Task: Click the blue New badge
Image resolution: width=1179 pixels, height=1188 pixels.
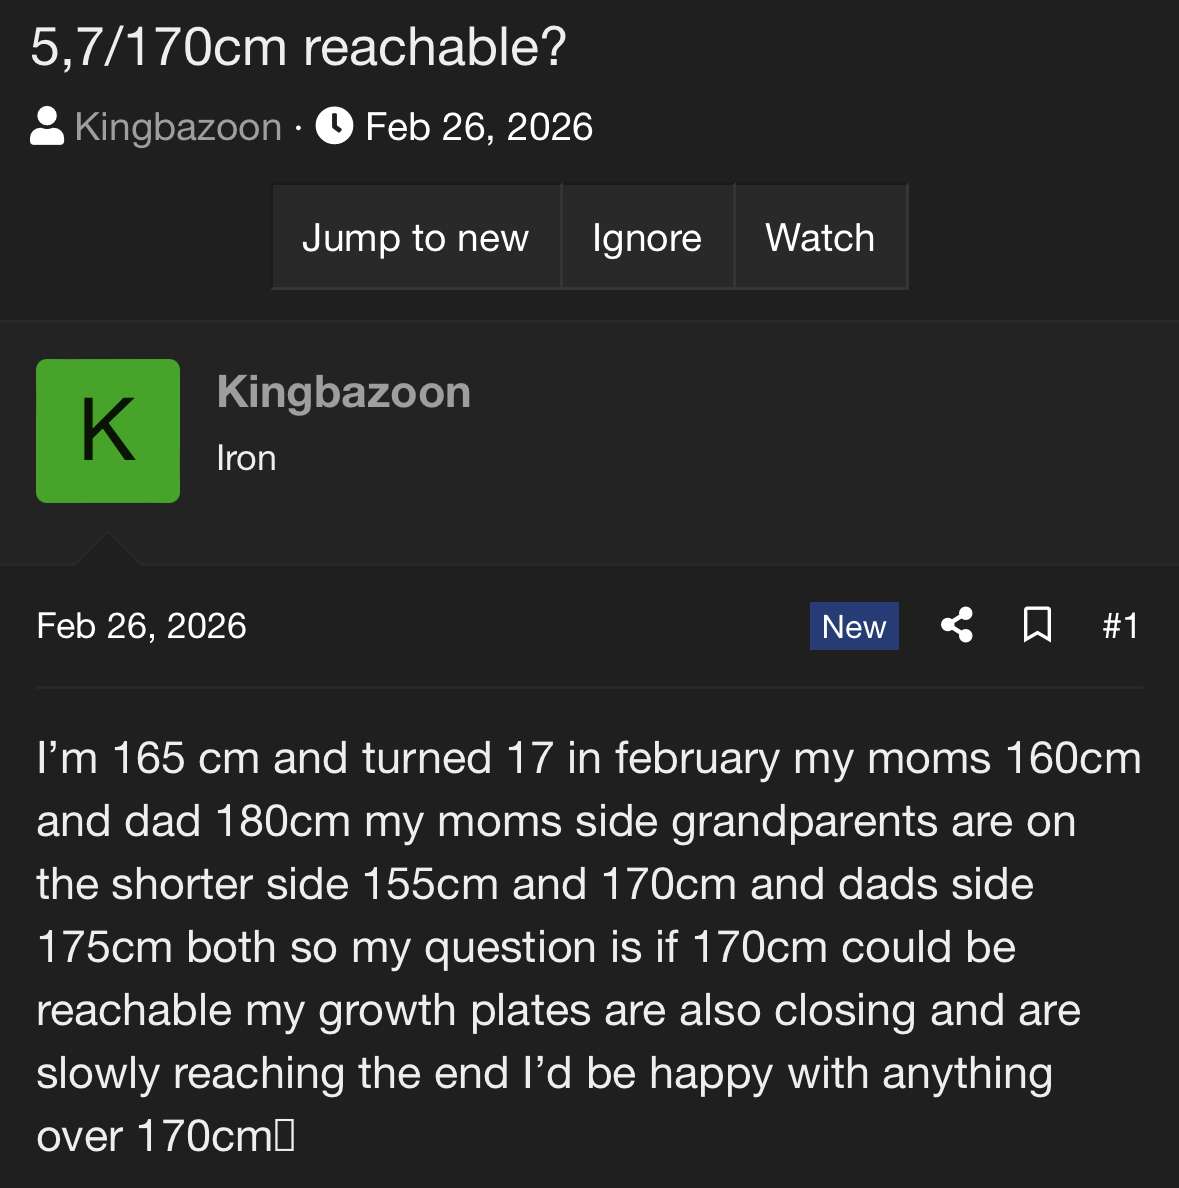Action: [x=854, y=626]
